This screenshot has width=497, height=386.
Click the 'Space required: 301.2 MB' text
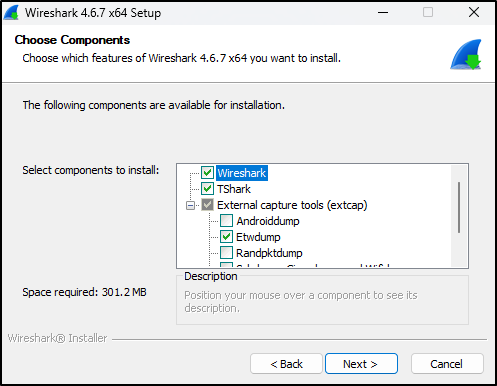tap(84, 292)
